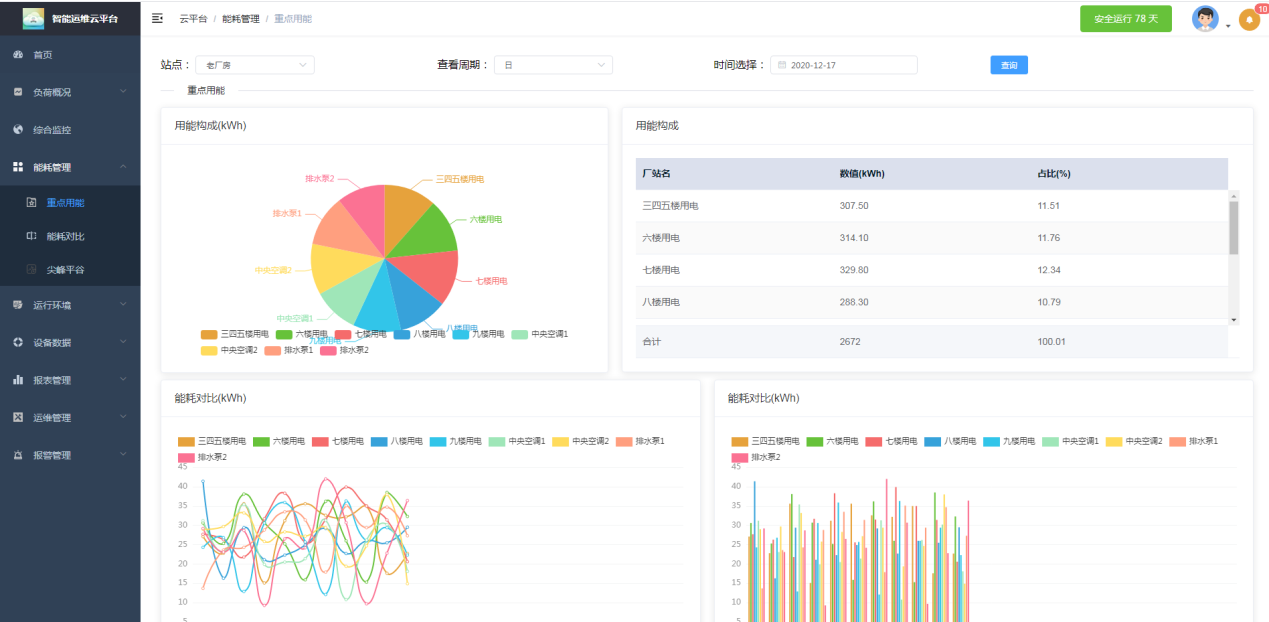1269x622 pixels.
Task: Expand the 负荷概况 sidebar menu
Action: click(70, 92)
